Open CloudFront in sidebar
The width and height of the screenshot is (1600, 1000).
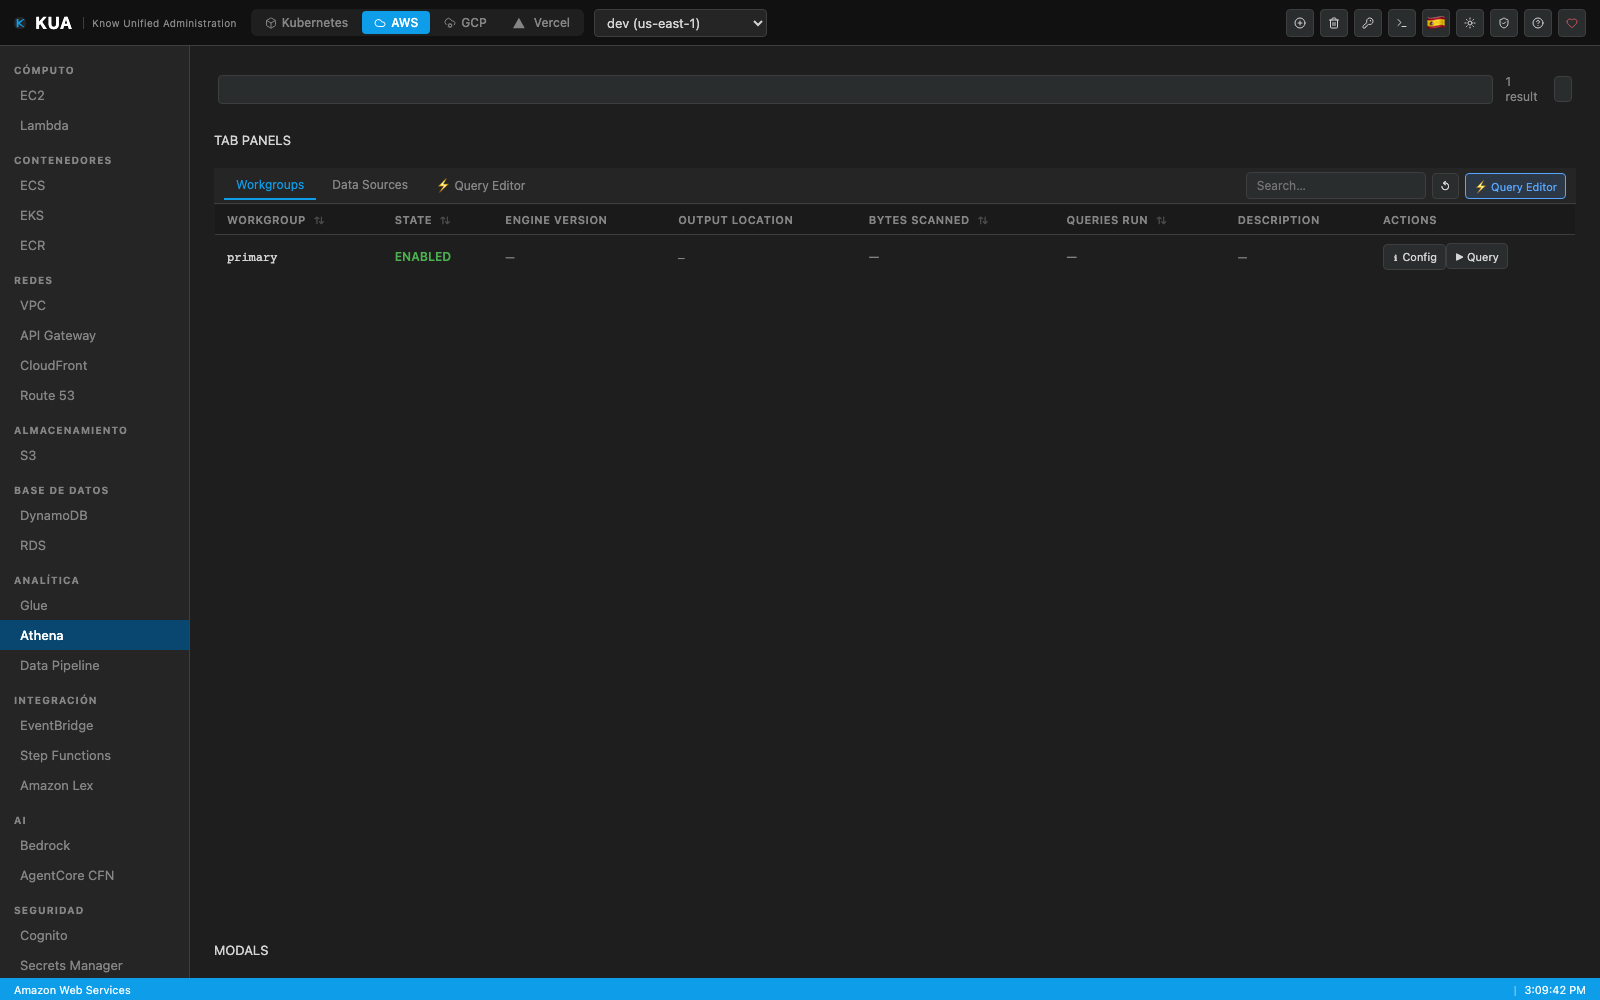[95, 366]
